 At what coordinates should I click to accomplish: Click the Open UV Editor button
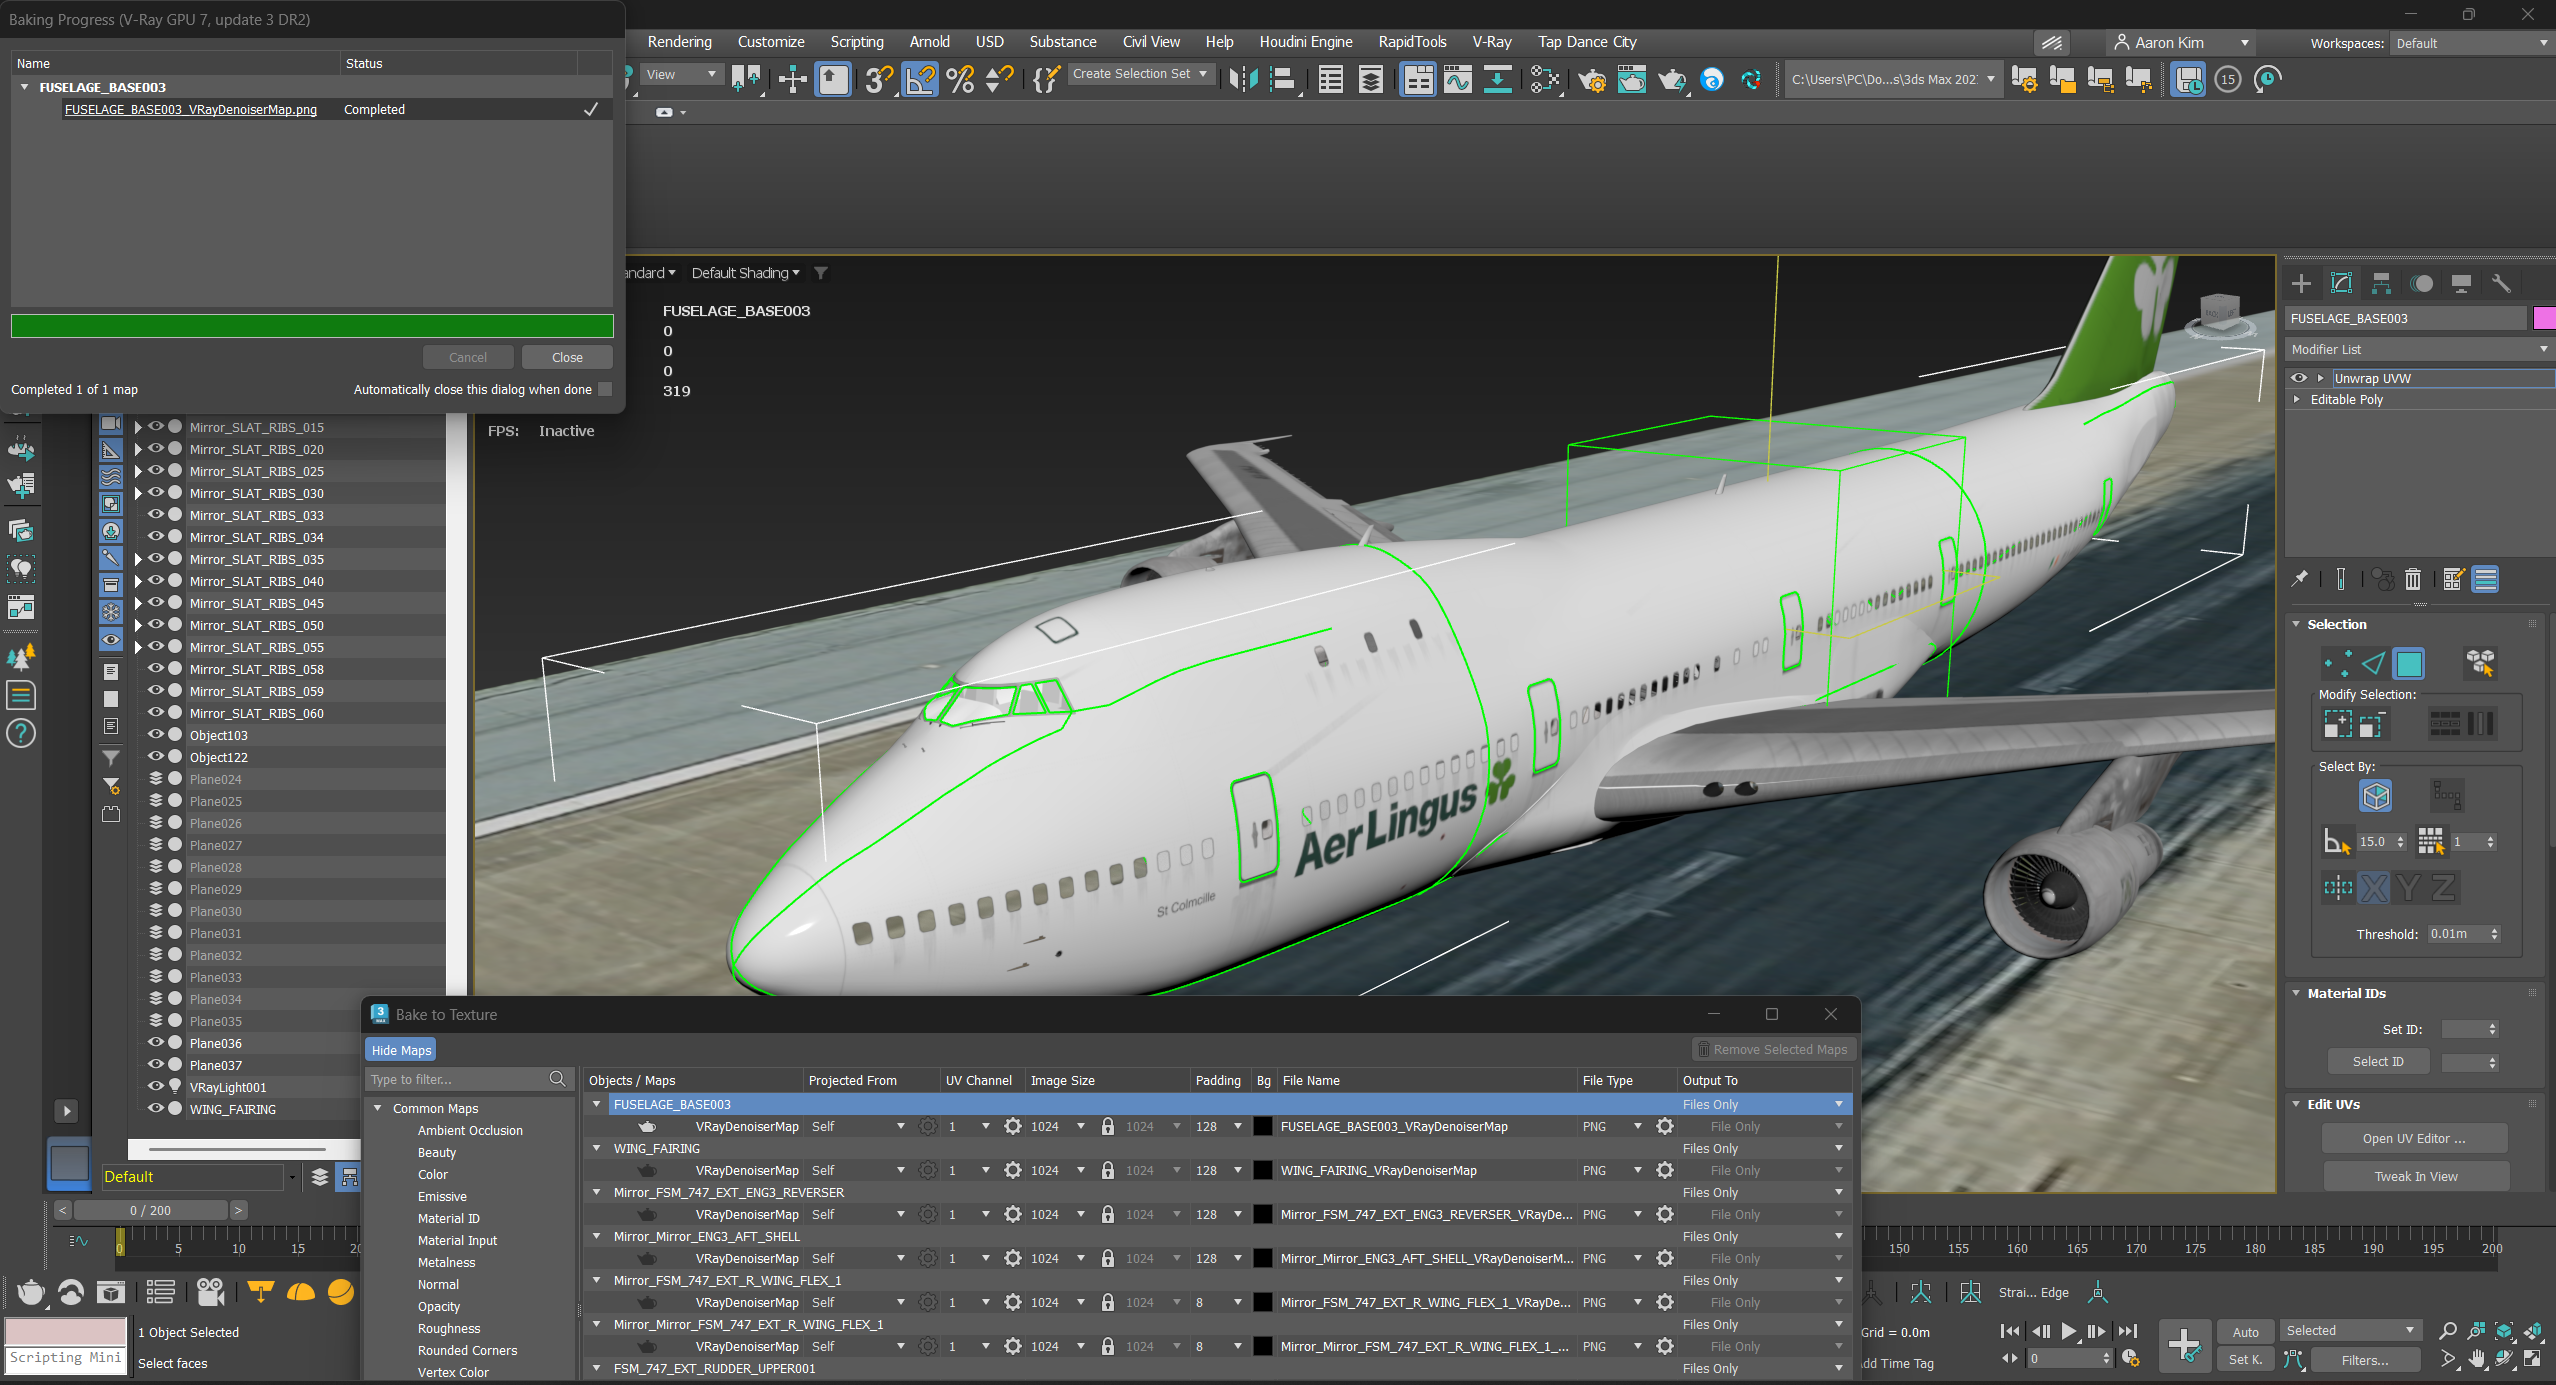2414,1138
